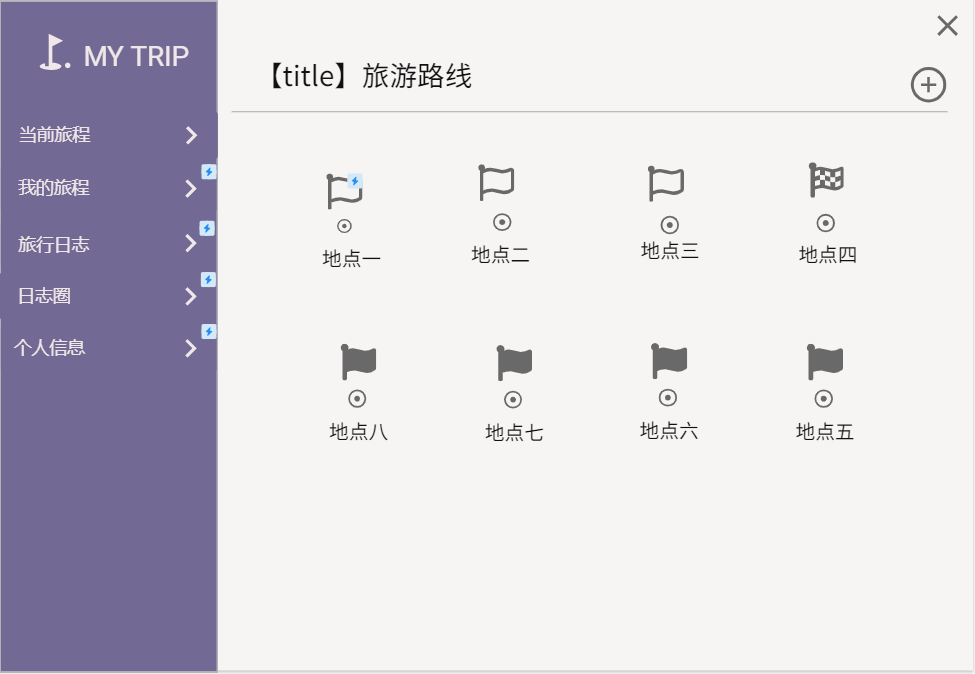Select the radio dot for 地点七

(513, 399)
